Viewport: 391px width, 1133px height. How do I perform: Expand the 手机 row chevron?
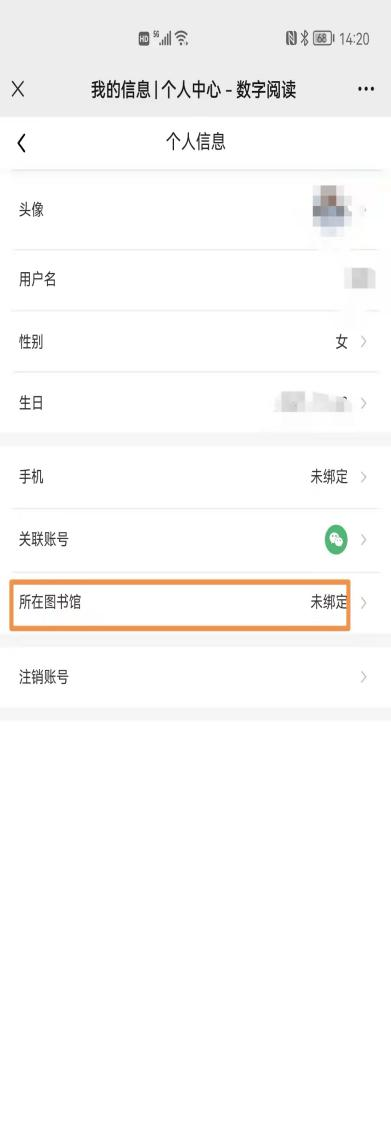pos(364,477)
